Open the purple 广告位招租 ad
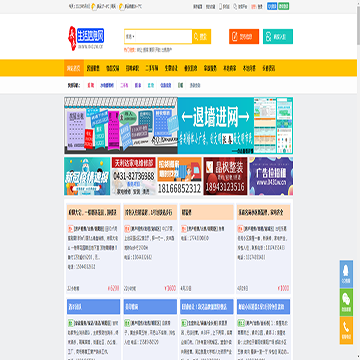Image resolution: width=360 pixels, height=360 pixels. point(271,176)
